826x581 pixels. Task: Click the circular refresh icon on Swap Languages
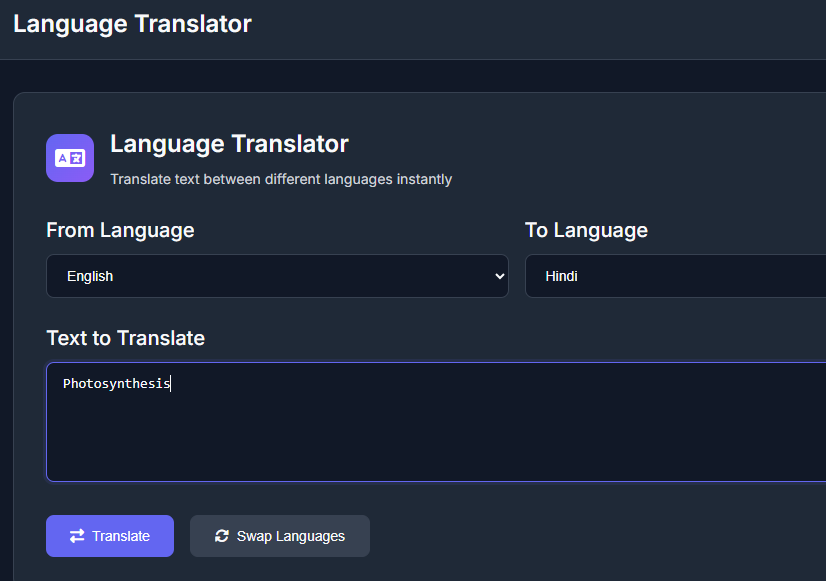[222, 536]
